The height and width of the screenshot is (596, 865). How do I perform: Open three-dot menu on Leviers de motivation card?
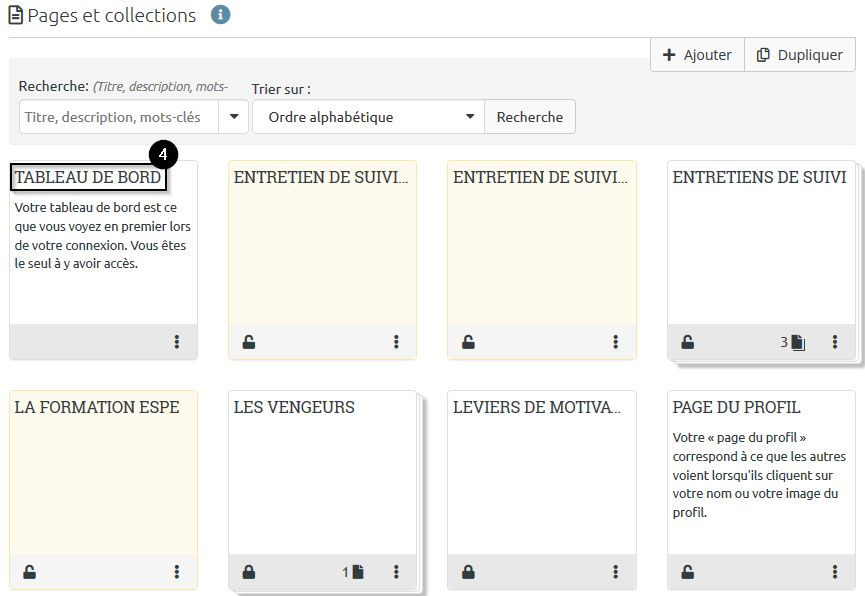[615, 572]
